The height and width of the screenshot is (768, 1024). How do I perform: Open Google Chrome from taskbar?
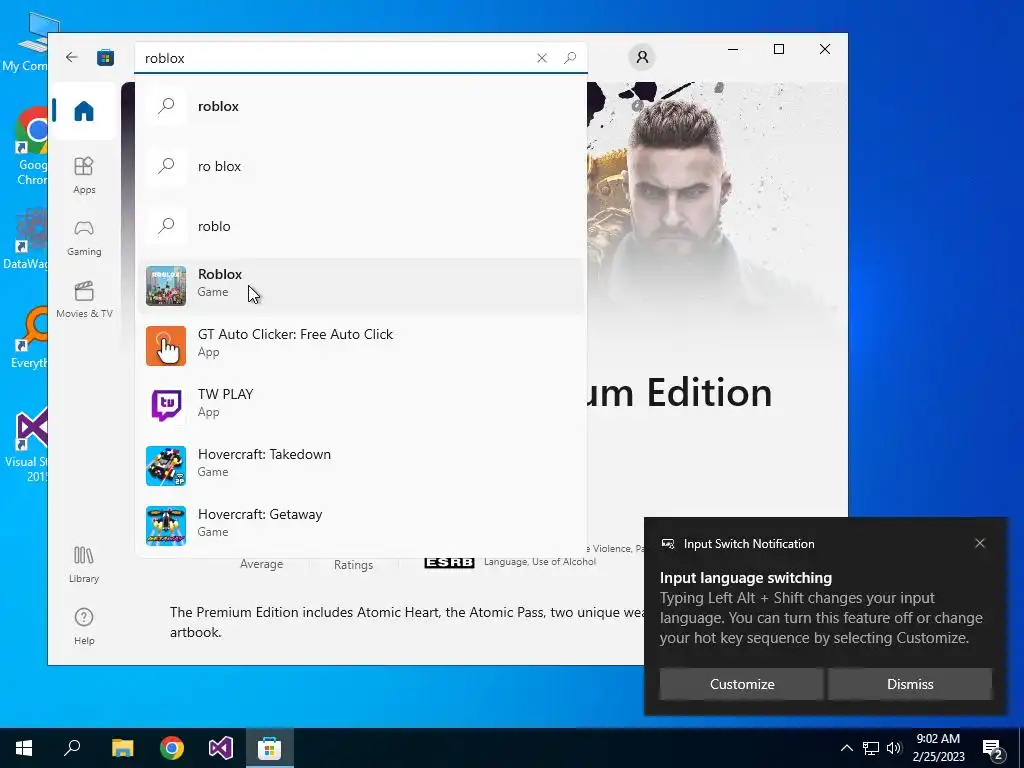coord(172,748)
